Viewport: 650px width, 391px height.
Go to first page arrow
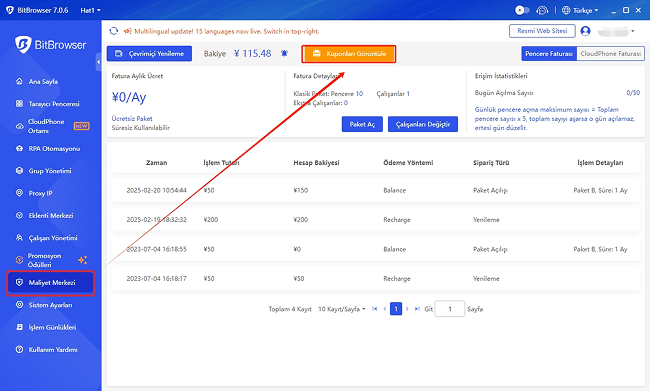(375, 309)
